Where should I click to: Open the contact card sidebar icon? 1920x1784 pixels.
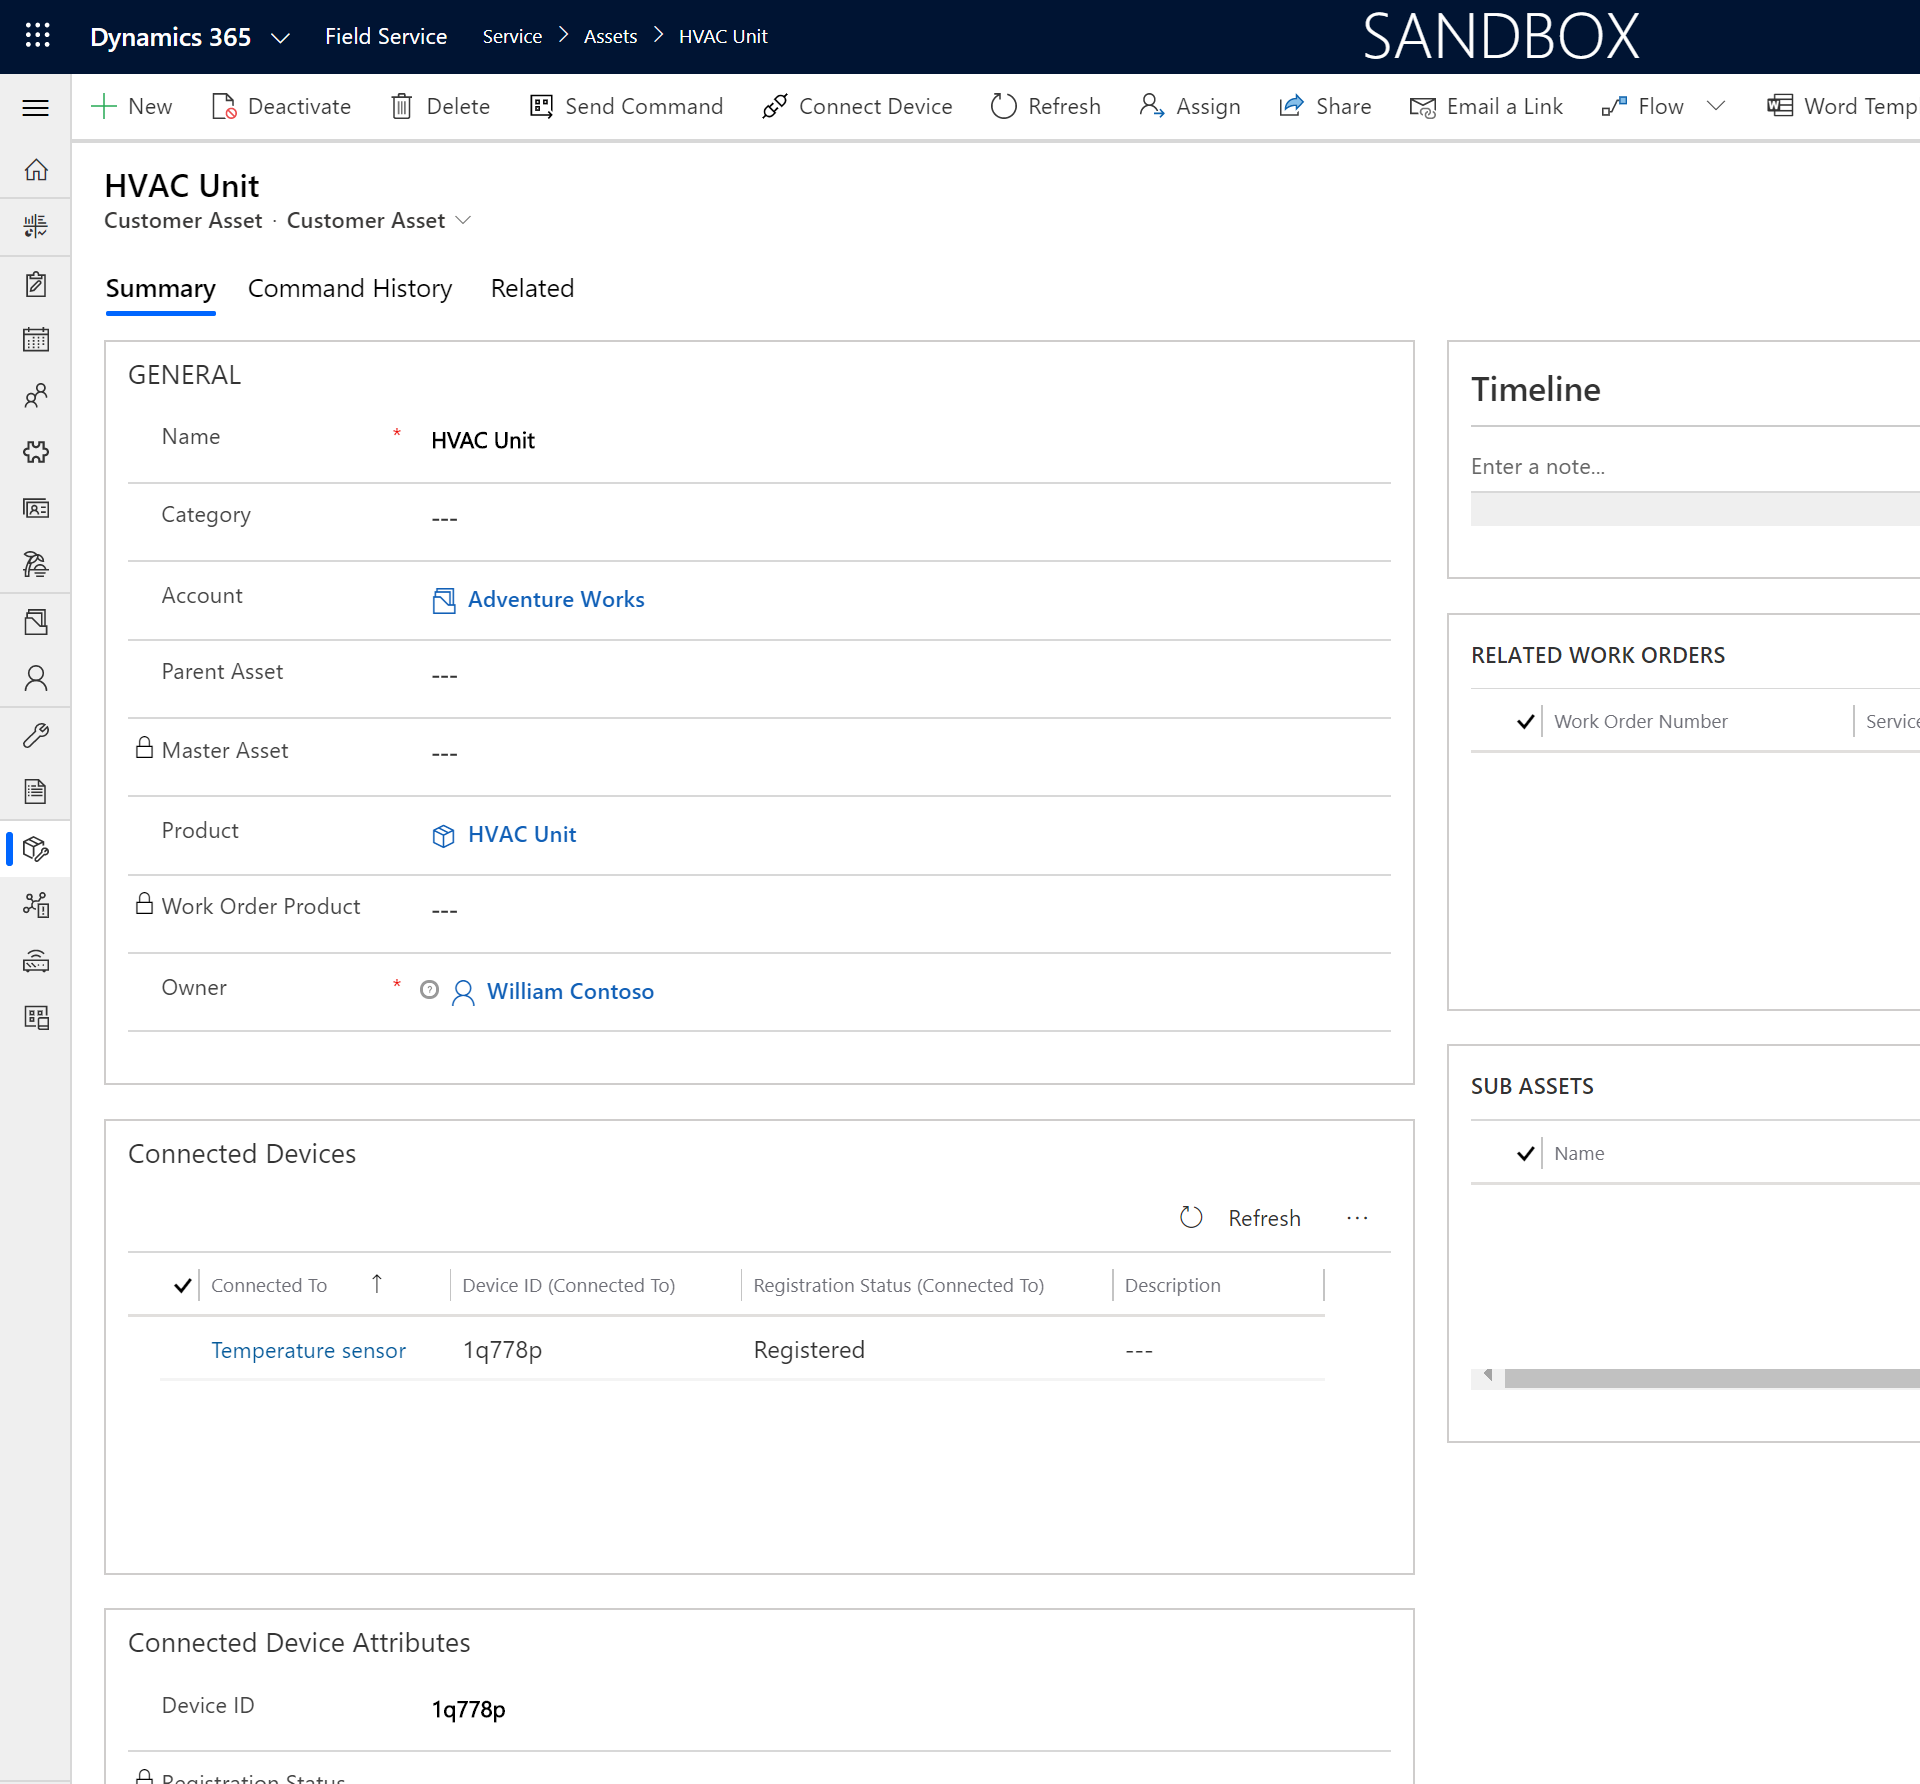[36, 509]
